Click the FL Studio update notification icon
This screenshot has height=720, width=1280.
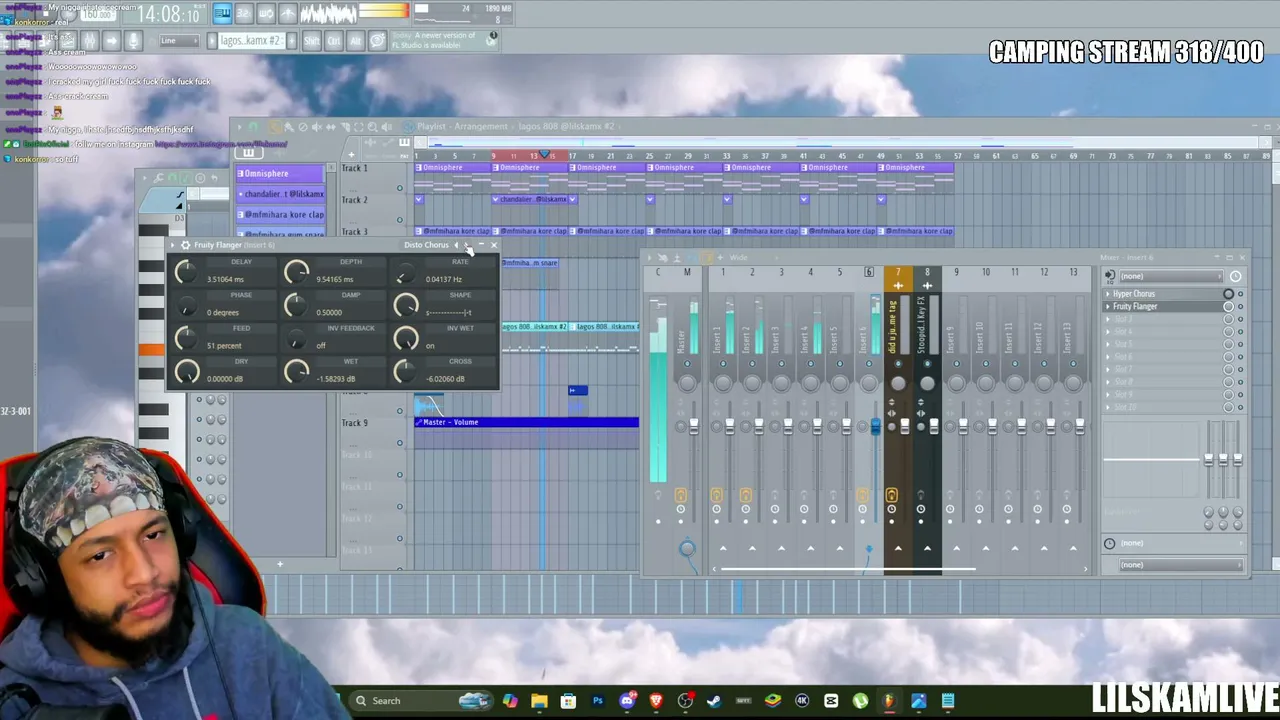[491, 38]
